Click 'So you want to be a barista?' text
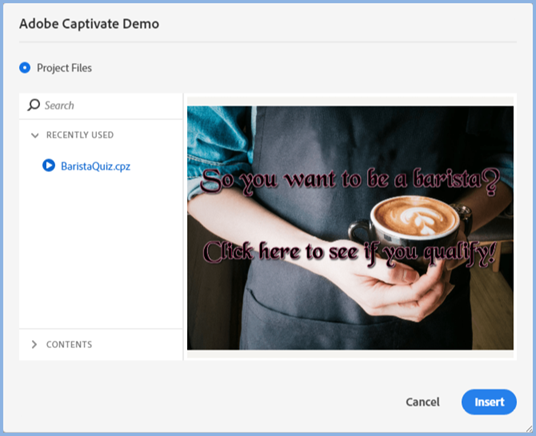Viewport: 536px width, 436px height. click(x=350, y=181)
